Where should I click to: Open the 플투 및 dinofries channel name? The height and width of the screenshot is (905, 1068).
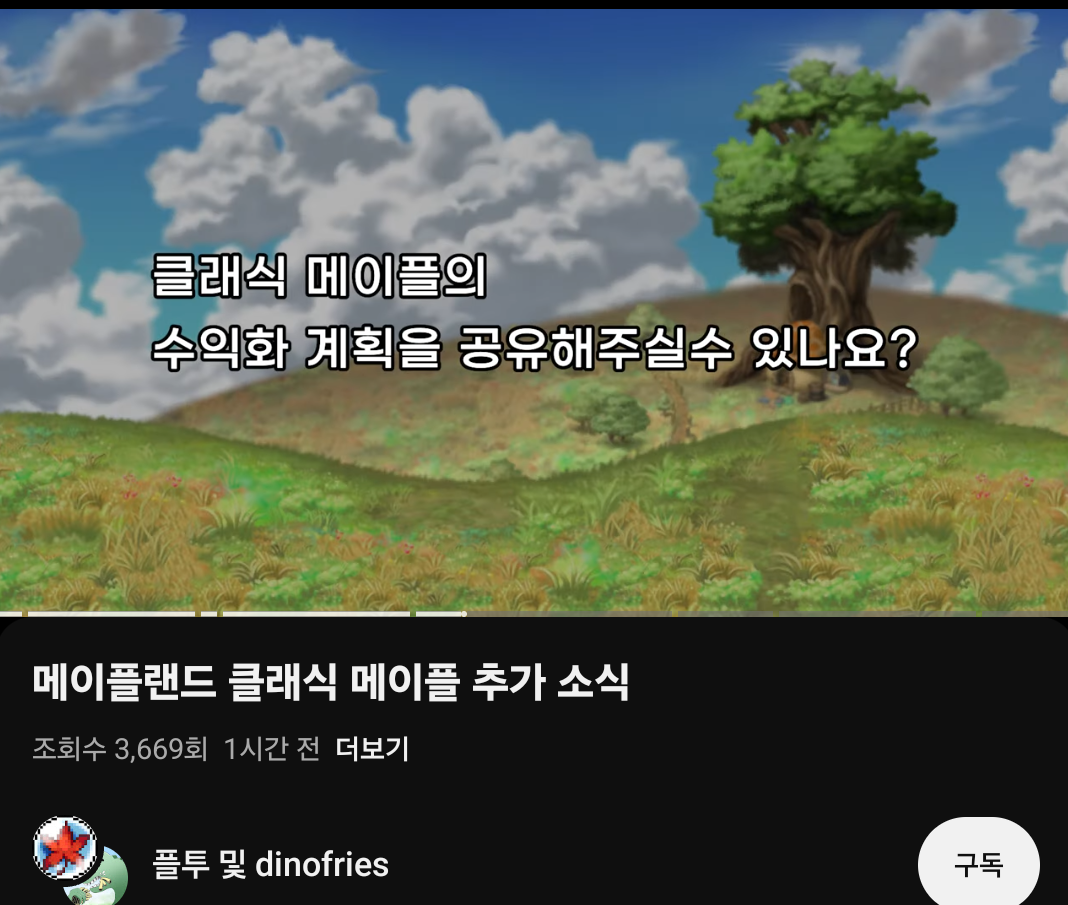(x=270, y=865)
